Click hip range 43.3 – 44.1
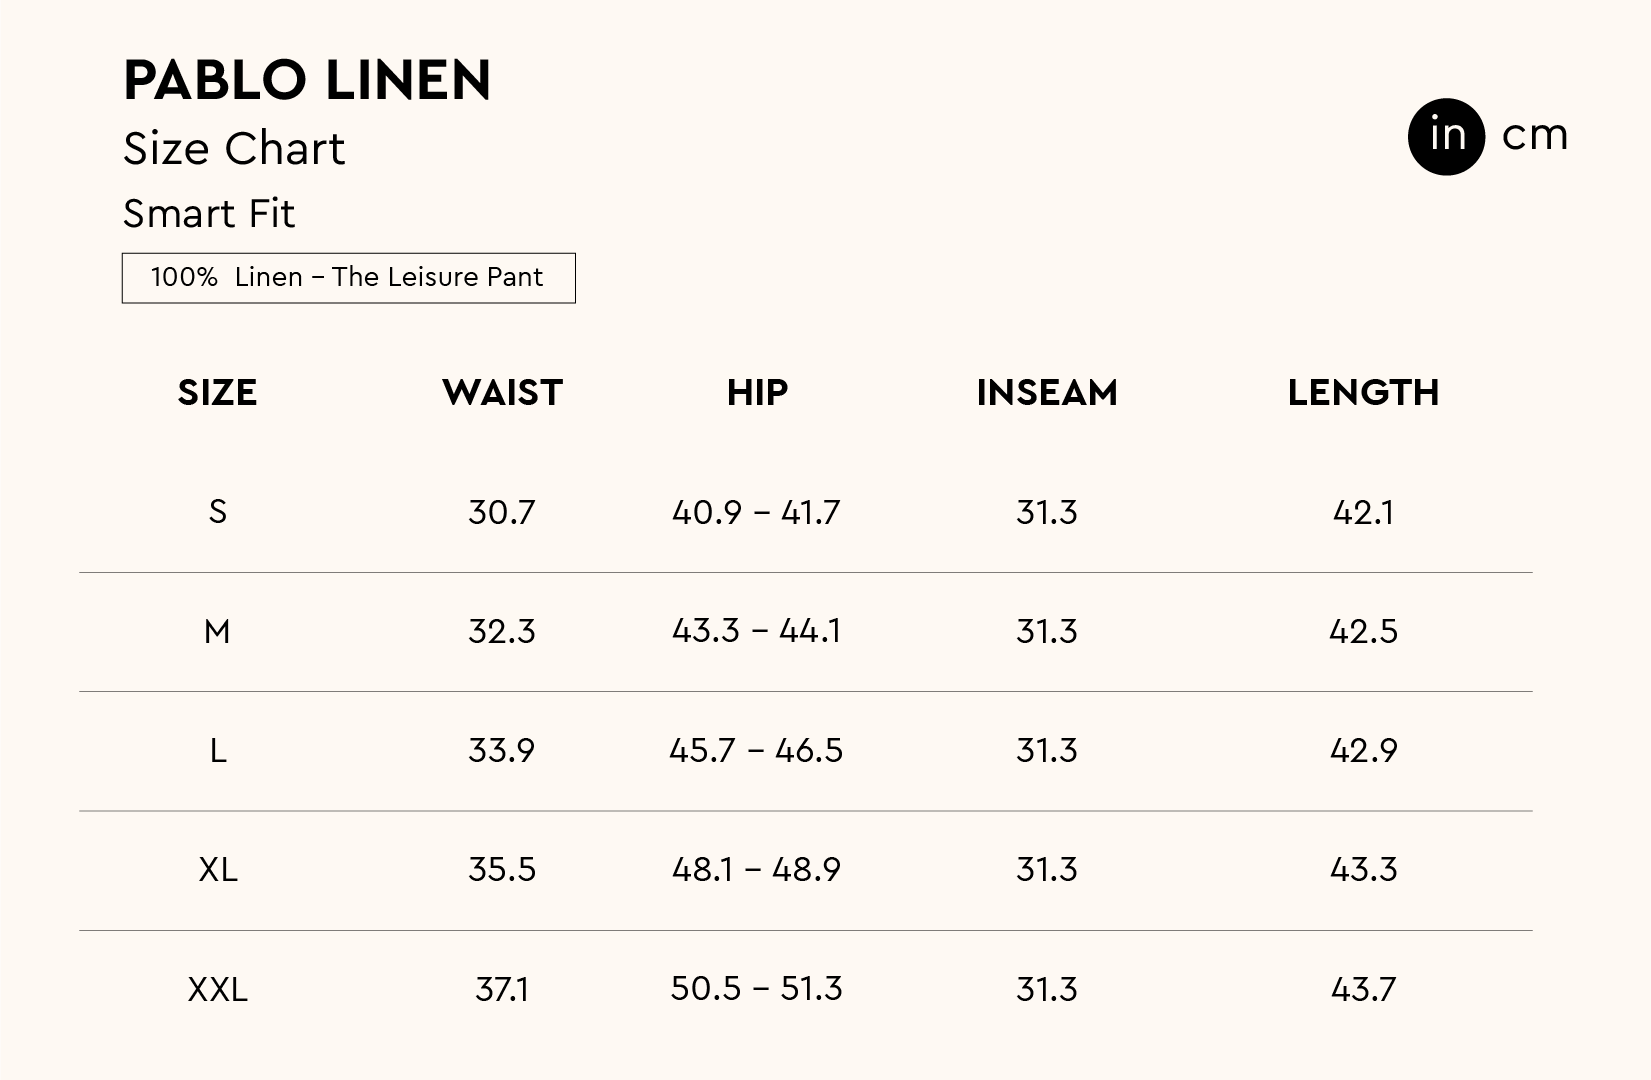The width and height of the screenshot is (1651, 1080). pyautogui.click(x=756, y=631)
